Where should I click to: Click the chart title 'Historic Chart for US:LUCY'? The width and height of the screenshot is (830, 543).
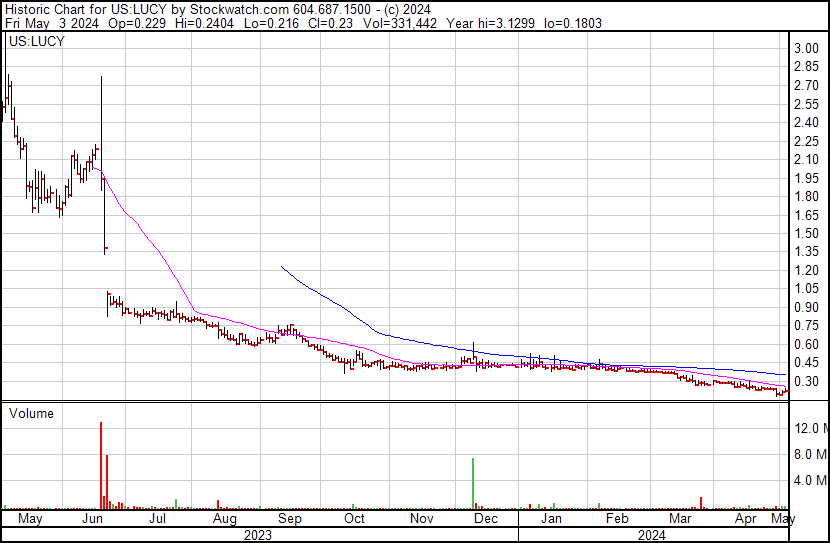[86, 10]
